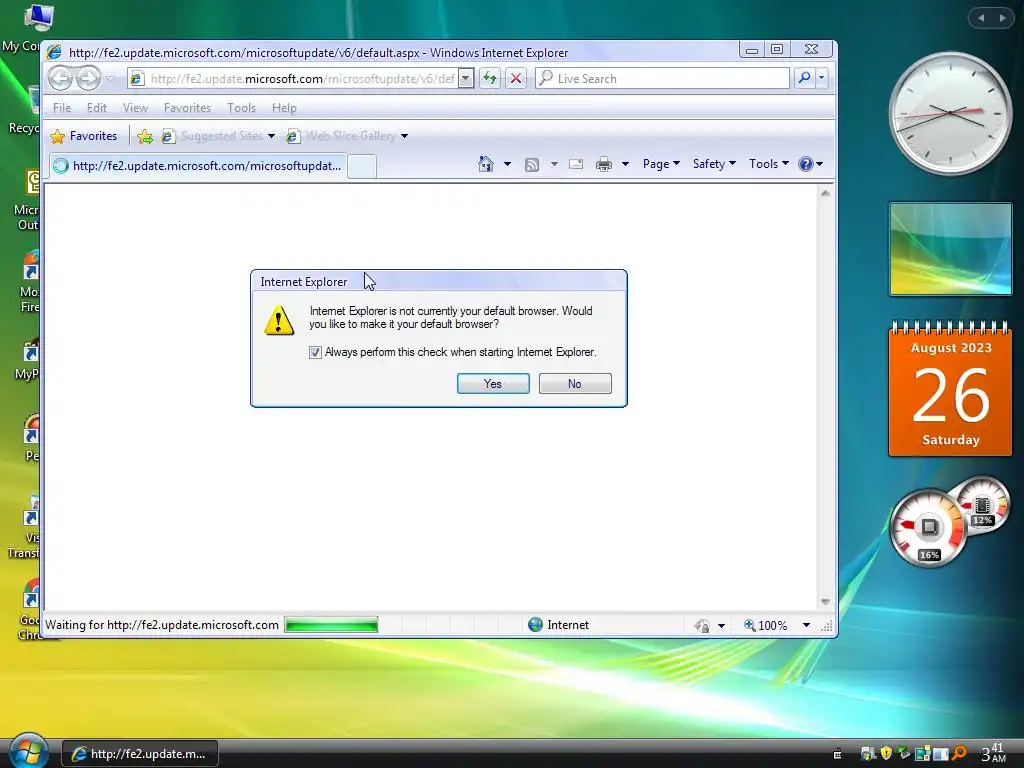Screen dimensions: 1024x768
Task: Open the command bar Tools button
Action: [x=769, y=164]
